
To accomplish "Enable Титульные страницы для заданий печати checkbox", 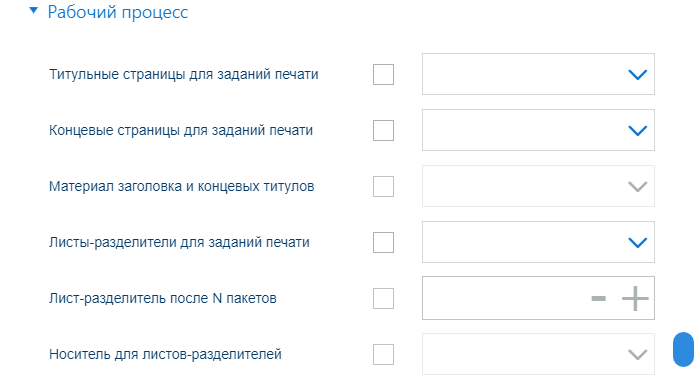I will click(x=383, y=74).
